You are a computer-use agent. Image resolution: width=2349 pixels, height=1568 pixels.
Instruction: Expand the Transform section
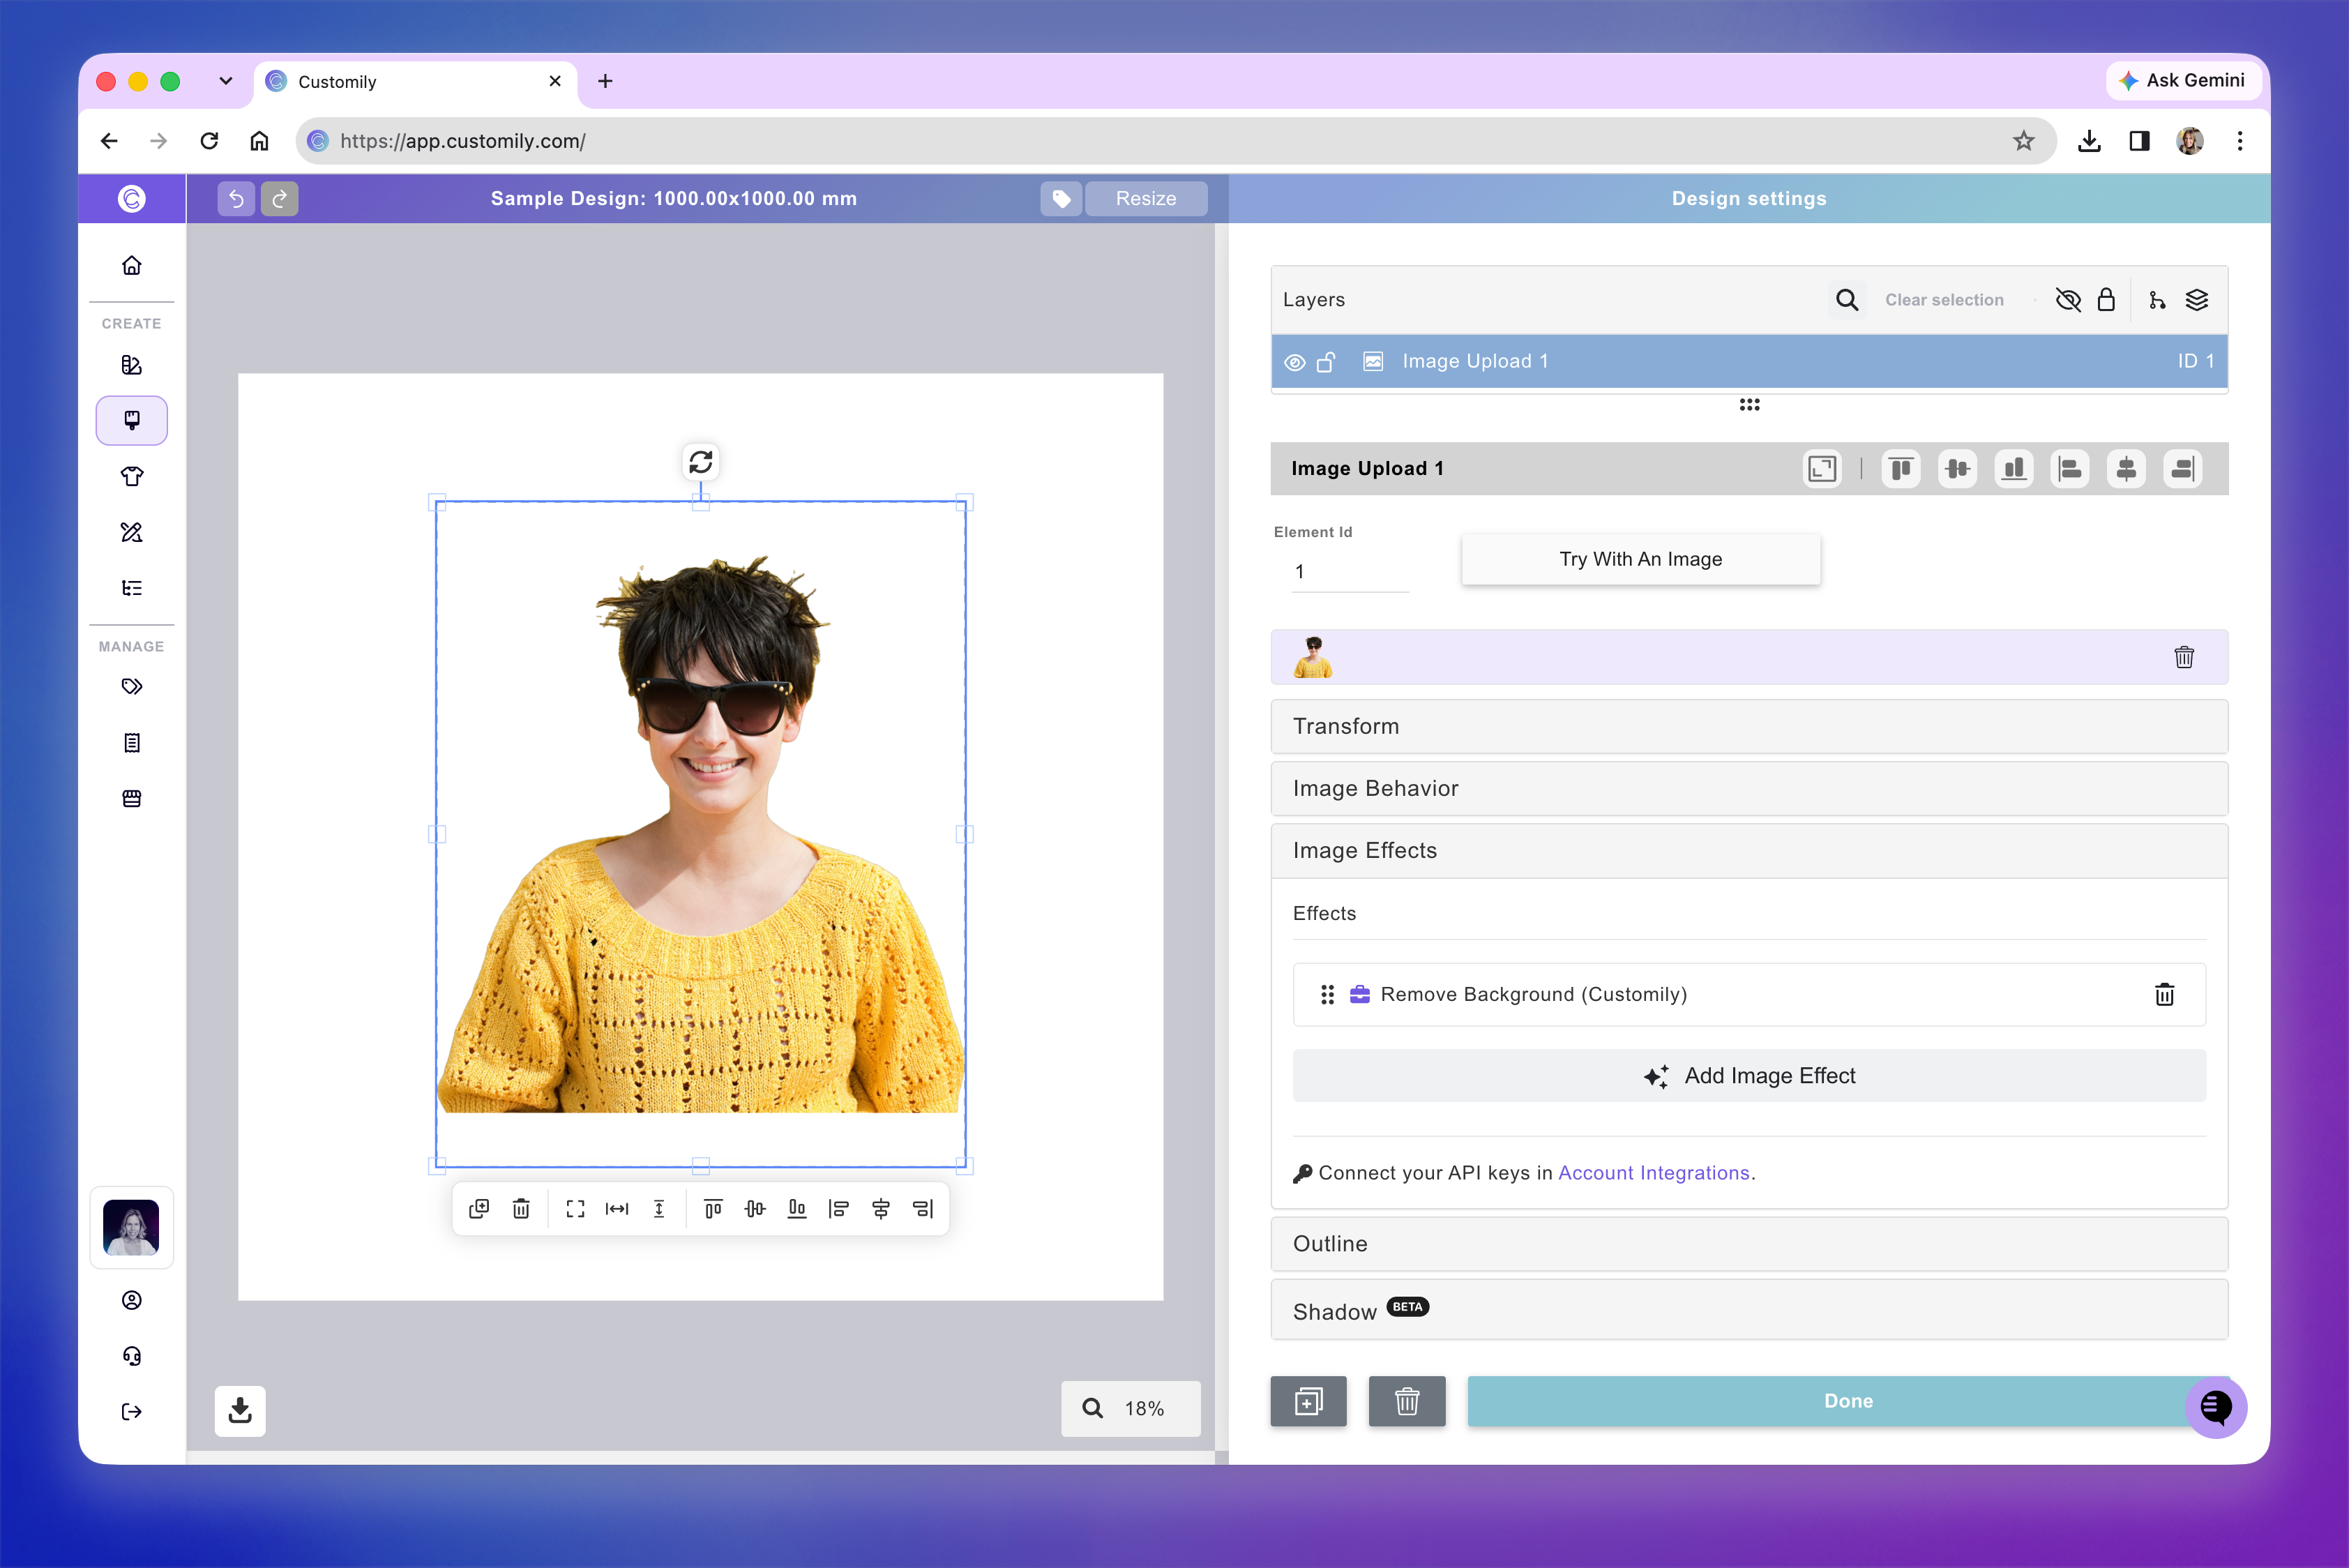pyautogui.click(x=1749, y=726)
